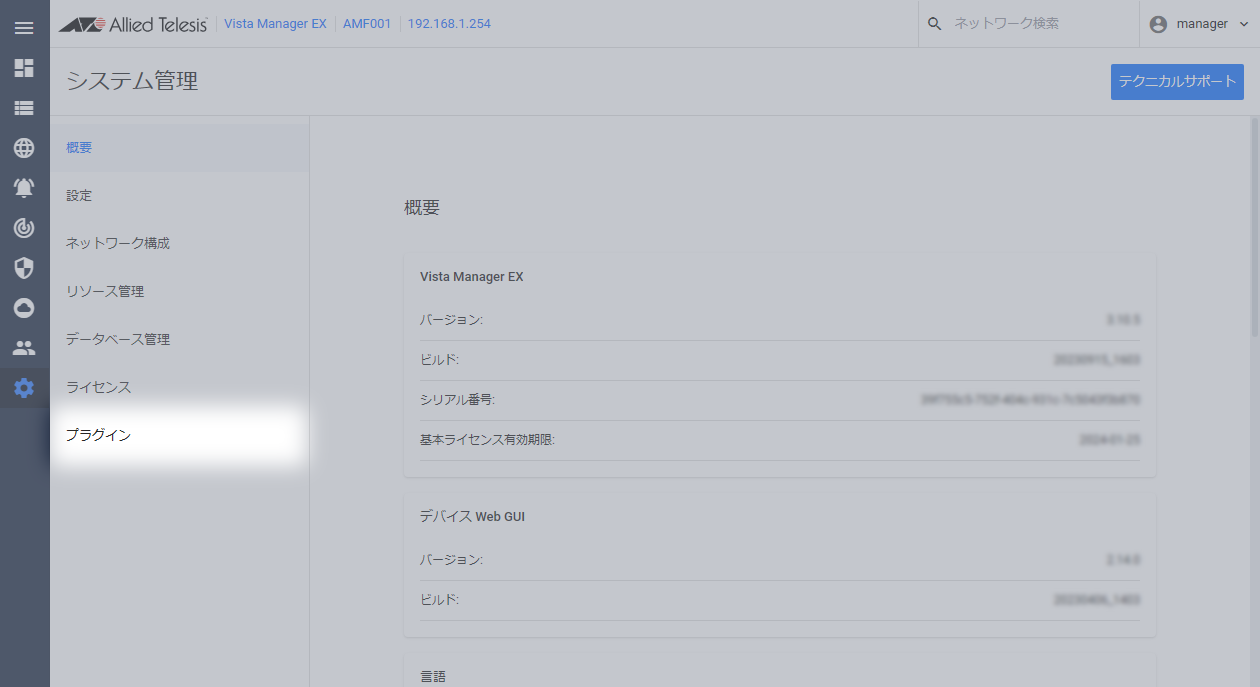Open the リソース管理 section
Screen dimensions: 1260x687
coord(180,291)
